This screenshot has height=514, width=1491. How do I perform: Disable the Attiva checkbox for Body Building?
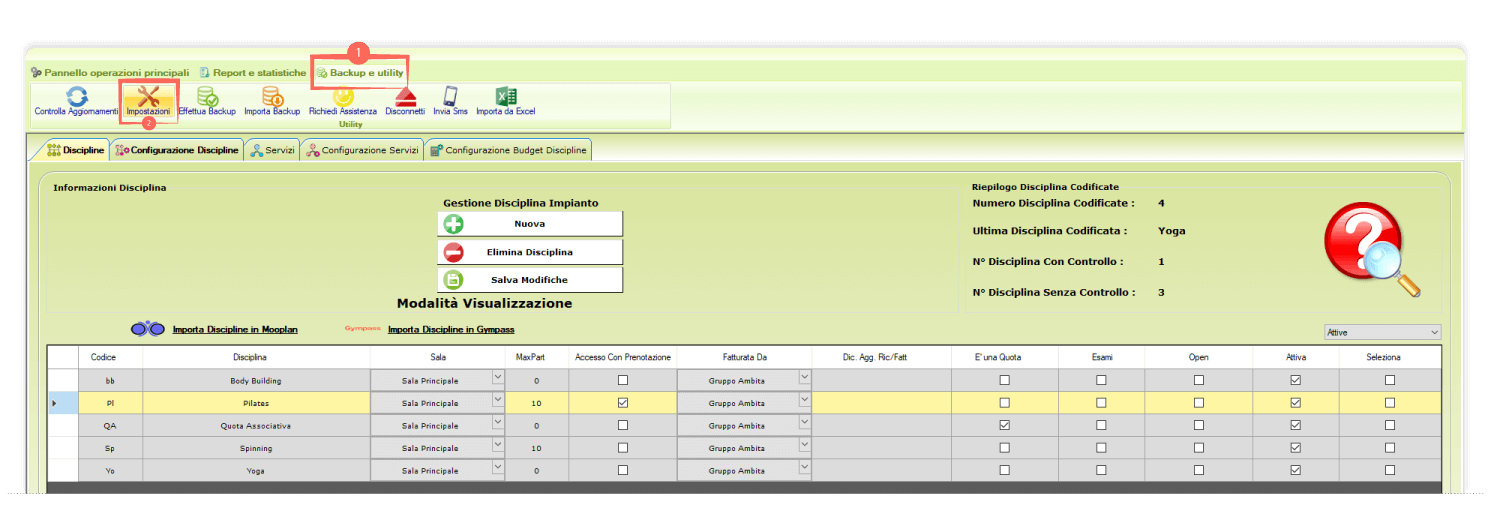click(1295, 380)
